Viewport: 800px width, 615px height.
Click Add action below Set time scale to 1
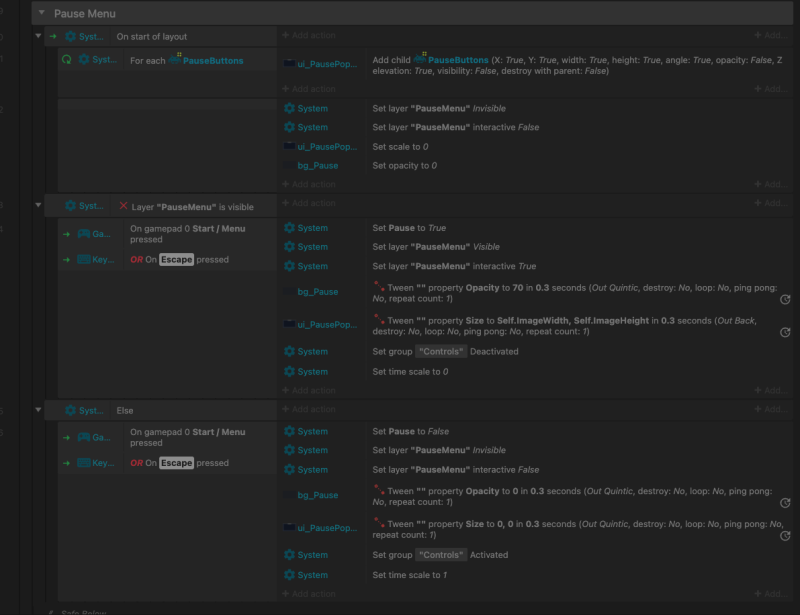[309, 594]
